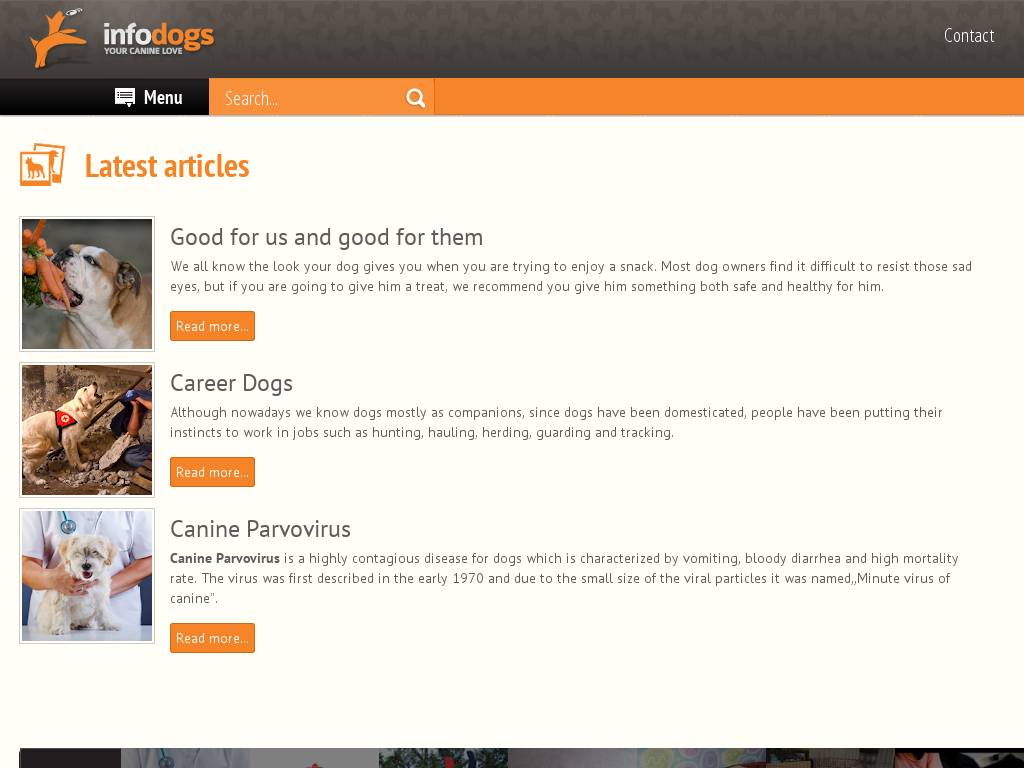Open the bulldog with carrots thumbnail
Viewport: 1024px width, 768px height.
tap(87, 284)
